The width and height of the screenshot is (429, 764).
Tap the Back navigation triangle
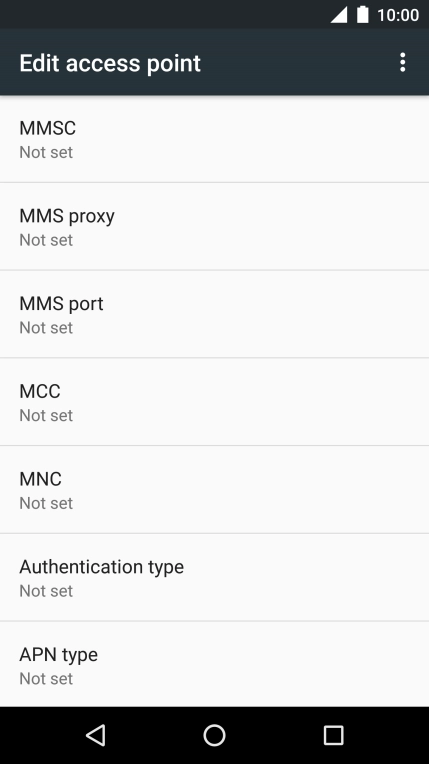(96, 735)
